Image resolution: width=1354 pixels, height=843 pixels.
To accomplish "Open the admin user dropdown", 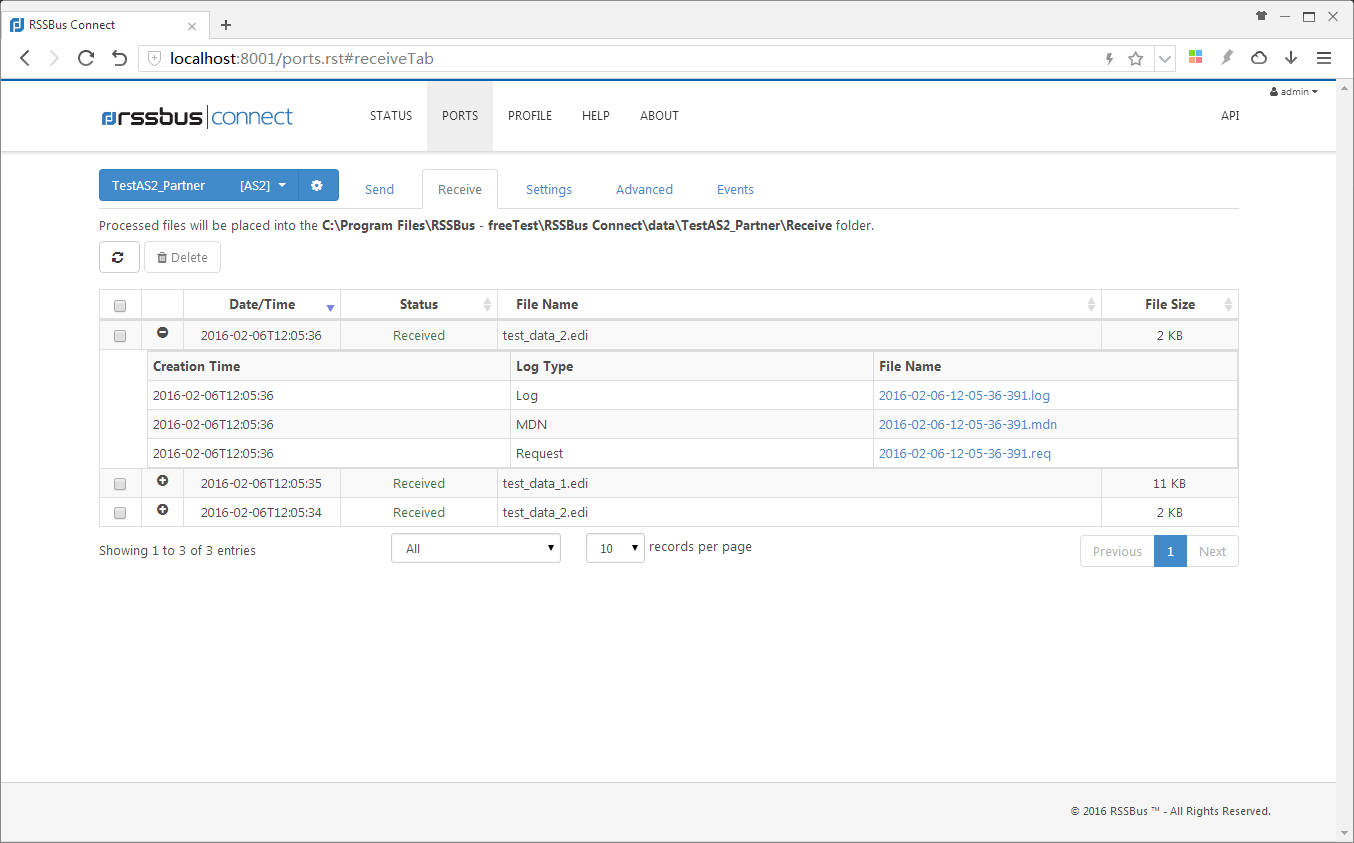I will (1294, 91).
